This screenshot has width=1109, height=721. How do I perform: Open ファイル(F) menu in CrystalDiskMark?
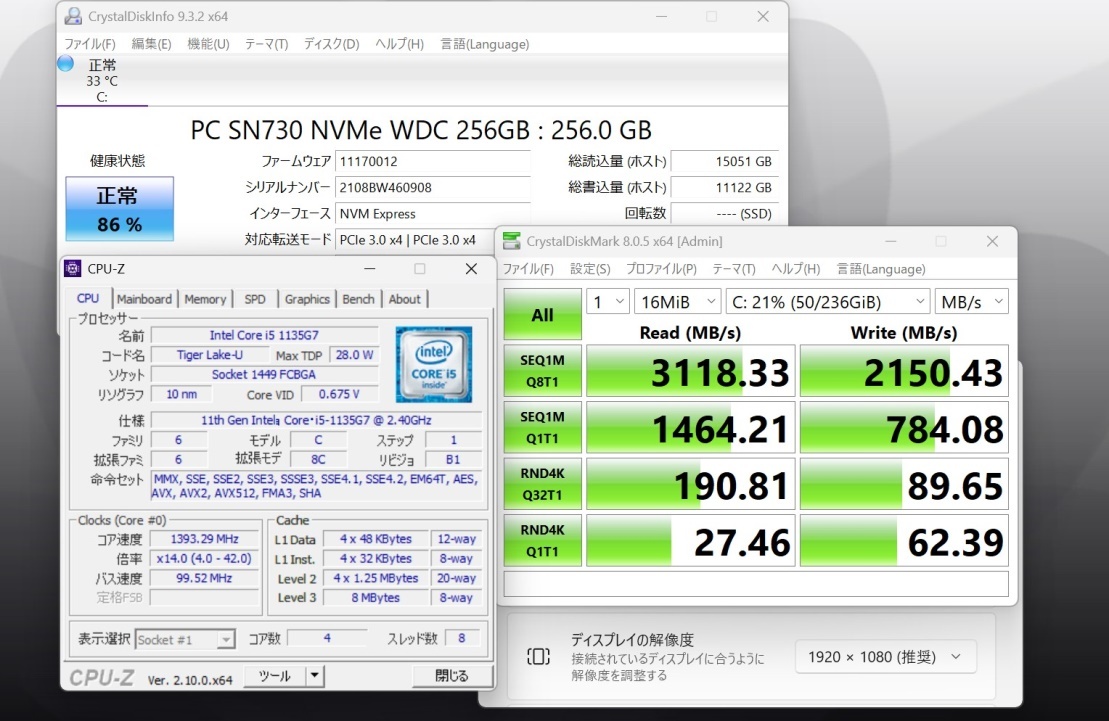click(528, 269)
